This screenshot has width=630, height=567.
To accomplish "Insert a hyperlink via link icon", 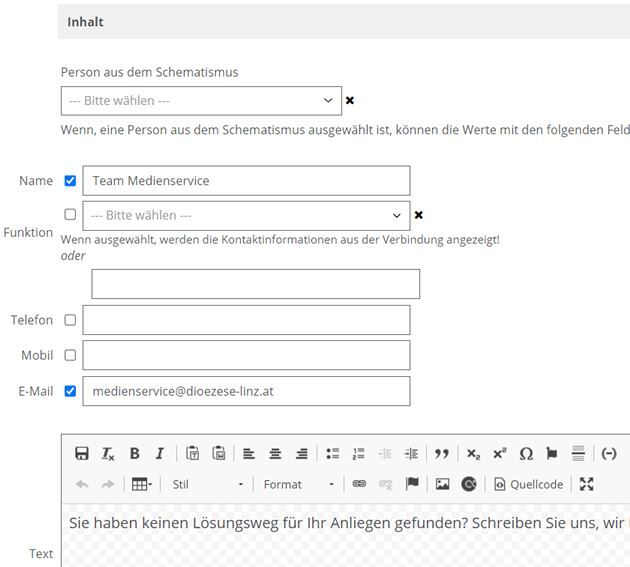I will coord(359,484).
